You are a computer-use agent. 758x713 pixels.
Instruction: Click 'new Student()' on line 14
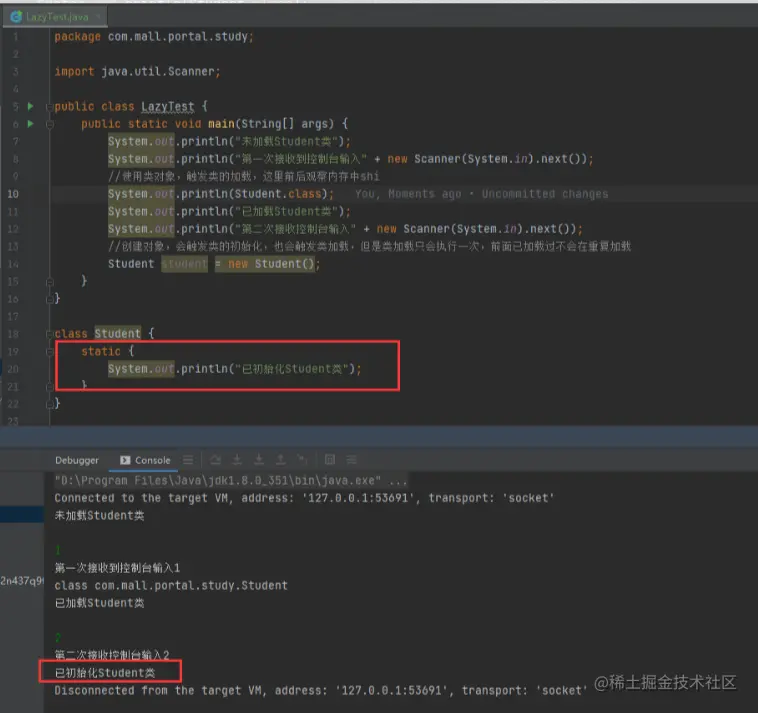pyautogui.click(x=271, y=264)
